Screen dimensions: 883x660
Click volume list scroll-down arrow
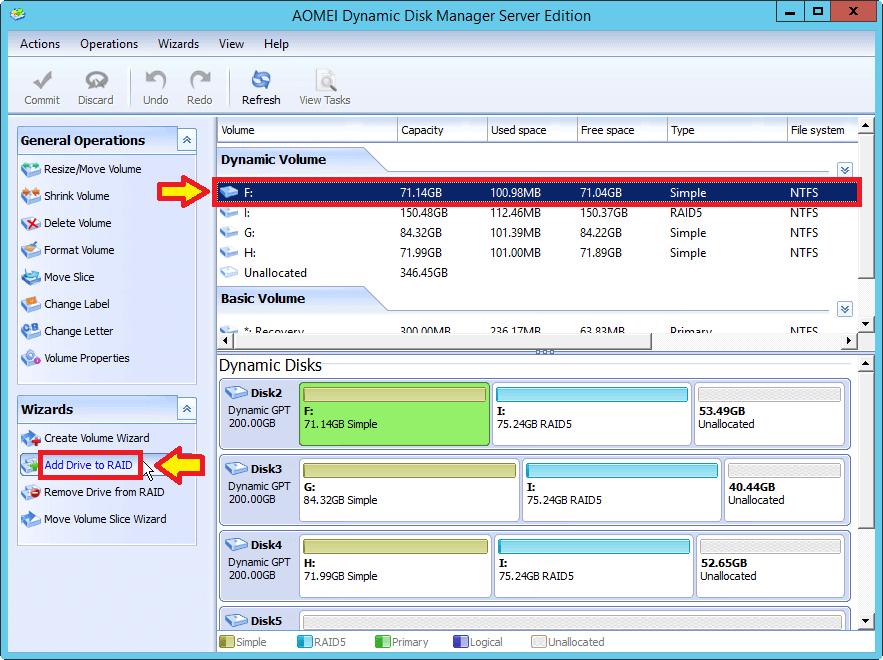tap(866, 324)
